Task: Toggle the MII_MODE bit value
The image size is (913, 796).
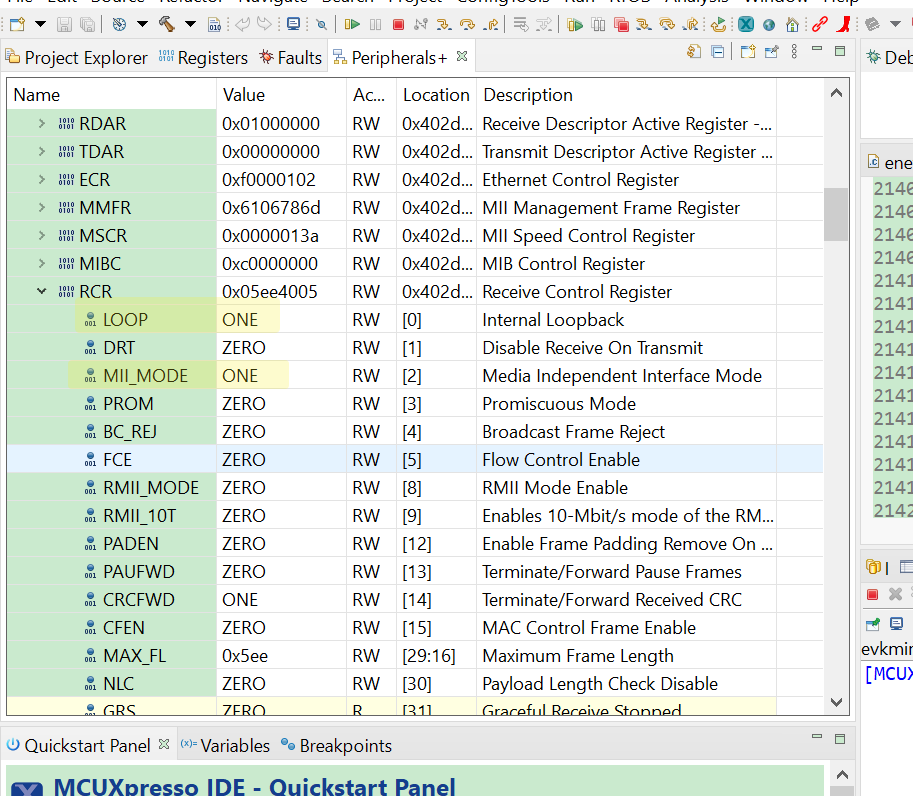Action: [248, 375]
